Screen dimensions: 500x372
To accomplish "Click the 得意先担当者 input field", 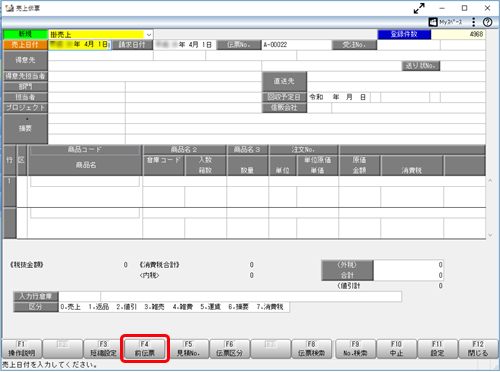I will (x=155, y=76).
